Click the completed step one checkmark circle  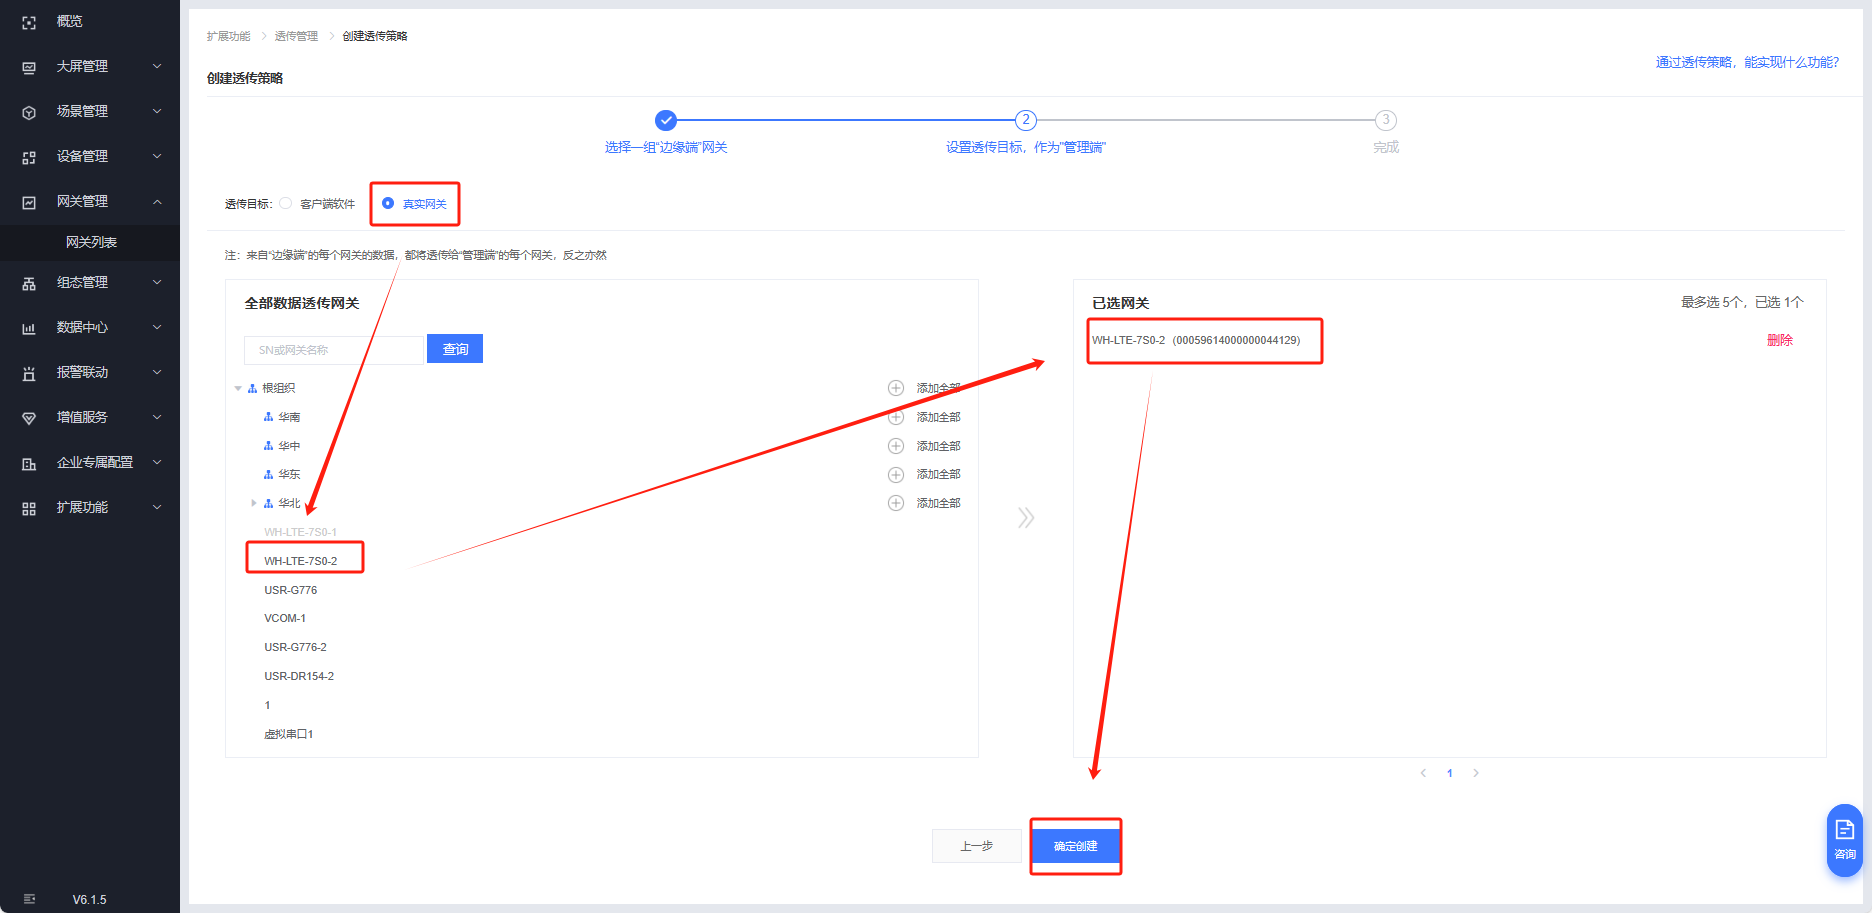[x=666, y=120]
